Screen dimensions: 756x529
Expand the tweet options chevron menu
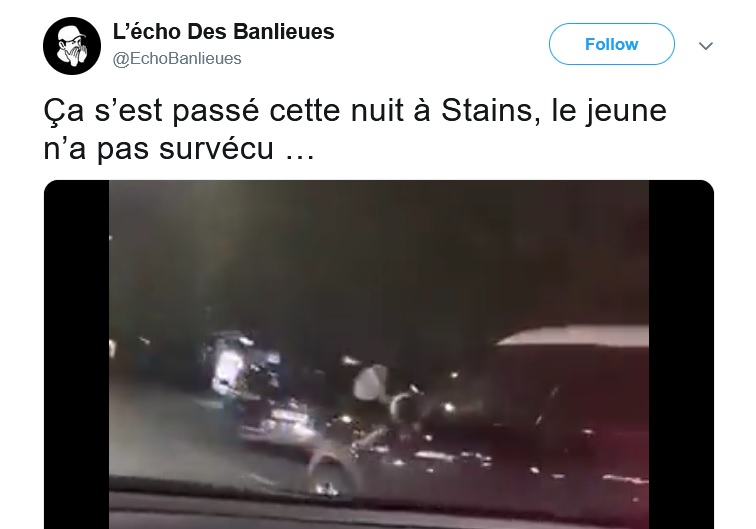point(705,46)
